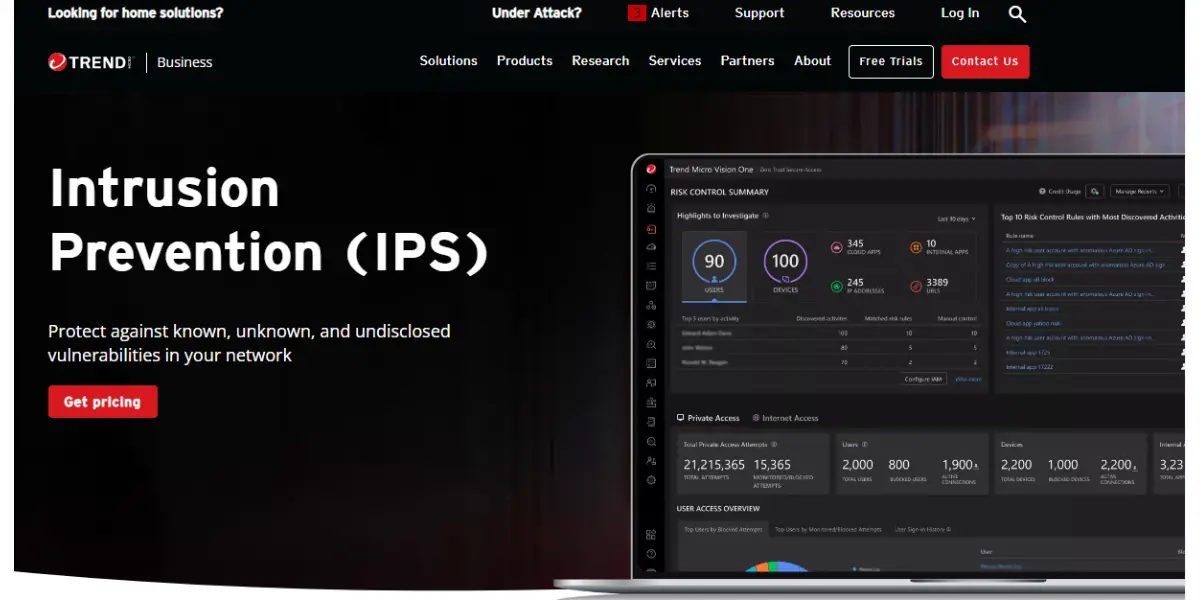Click the 'Trend Micro Vision One' title
The image size is (1200, 600).
coord(712,170)
